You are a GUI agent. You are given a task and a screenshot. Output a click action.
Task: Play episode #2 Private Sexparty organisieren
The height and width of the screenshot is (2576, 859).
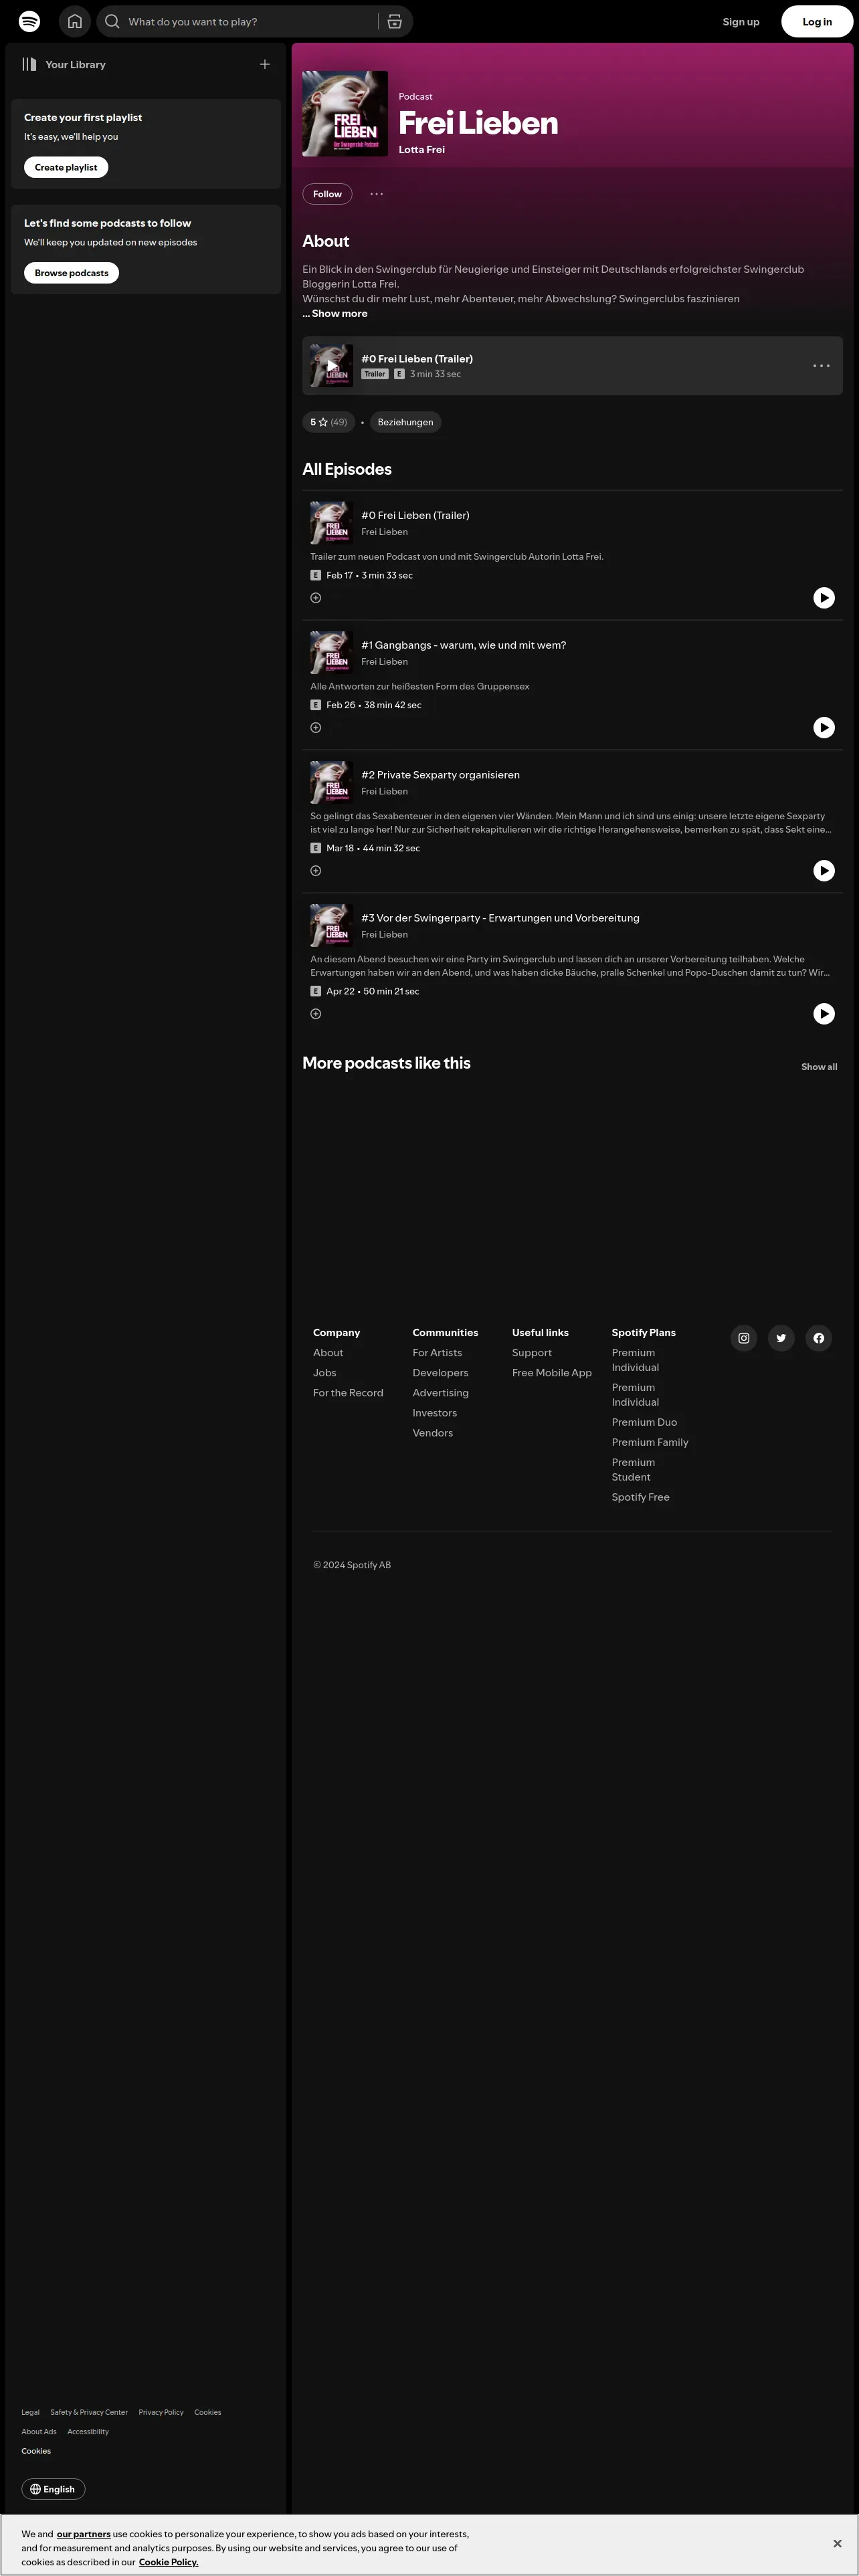point(824,871)
